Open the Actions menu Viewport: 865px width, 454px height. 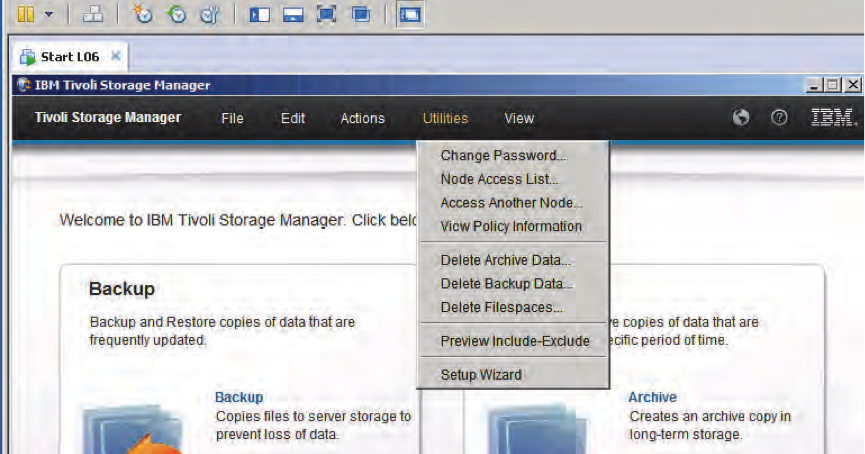pyautogui.click(x=362, y=118)
